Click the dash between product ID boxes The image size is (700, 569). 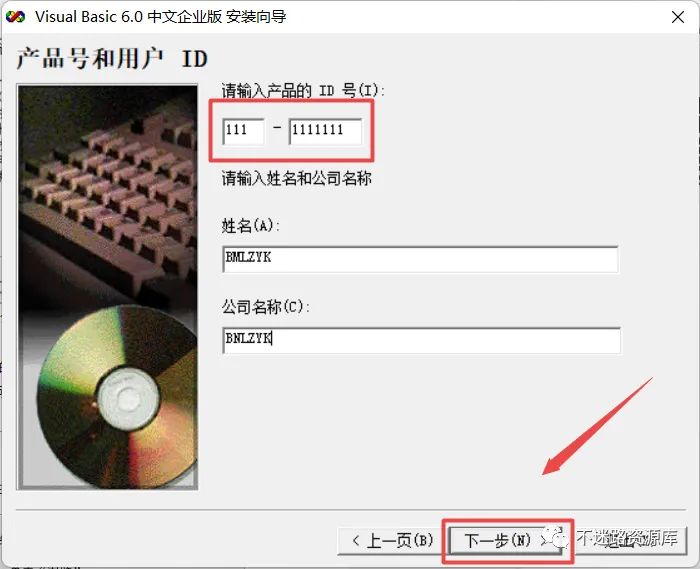277,128
